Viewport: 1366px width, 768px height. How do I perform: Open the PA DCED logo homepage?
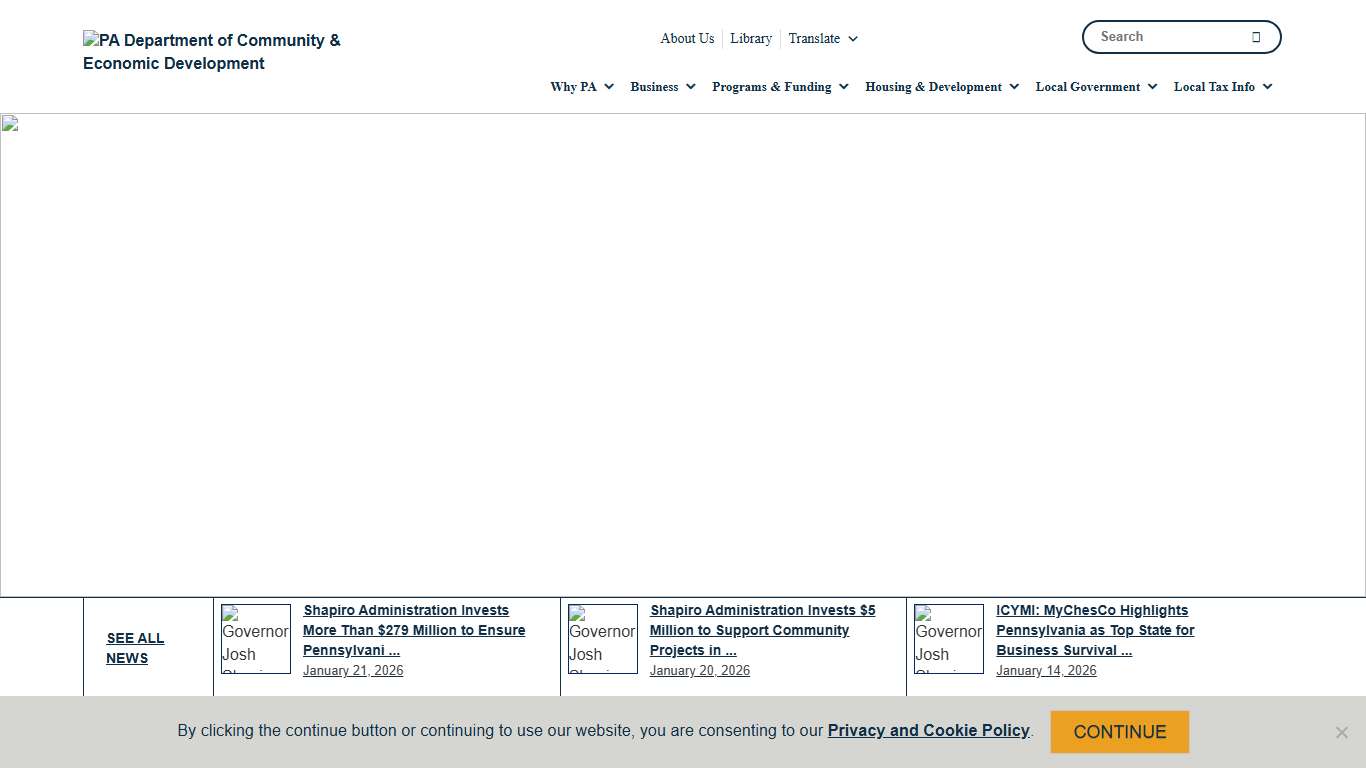212,52
